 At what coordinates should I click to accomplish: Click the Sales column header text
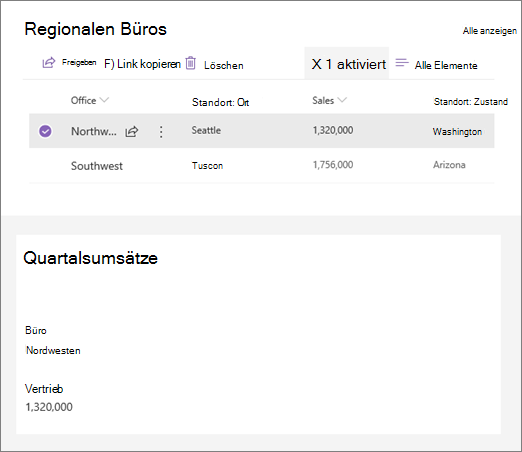click(x=323, y=100)
